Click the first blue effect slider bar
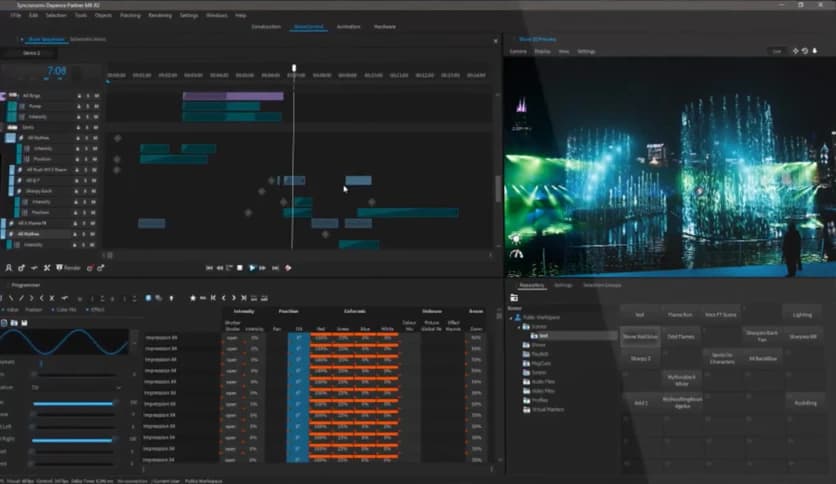The width and height of the screenshot is (836, 484). tap(72, 403)
